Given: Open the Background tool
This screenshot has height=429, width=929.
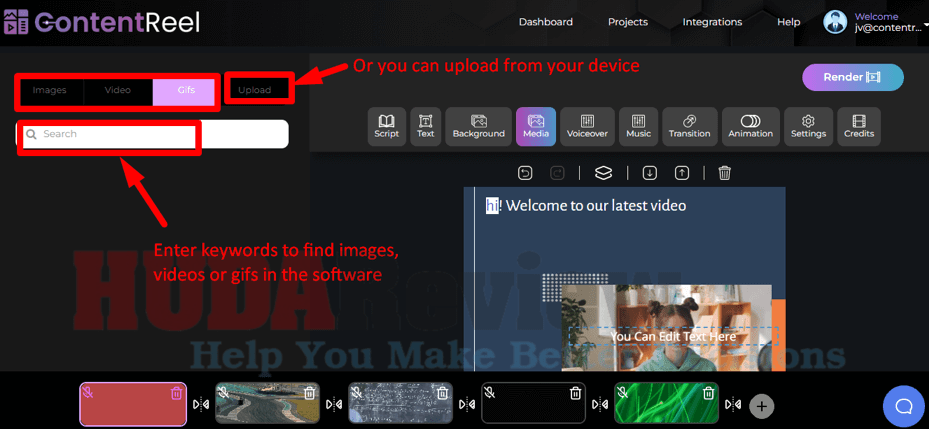Looking at the screenshot, I should point(478,126).
